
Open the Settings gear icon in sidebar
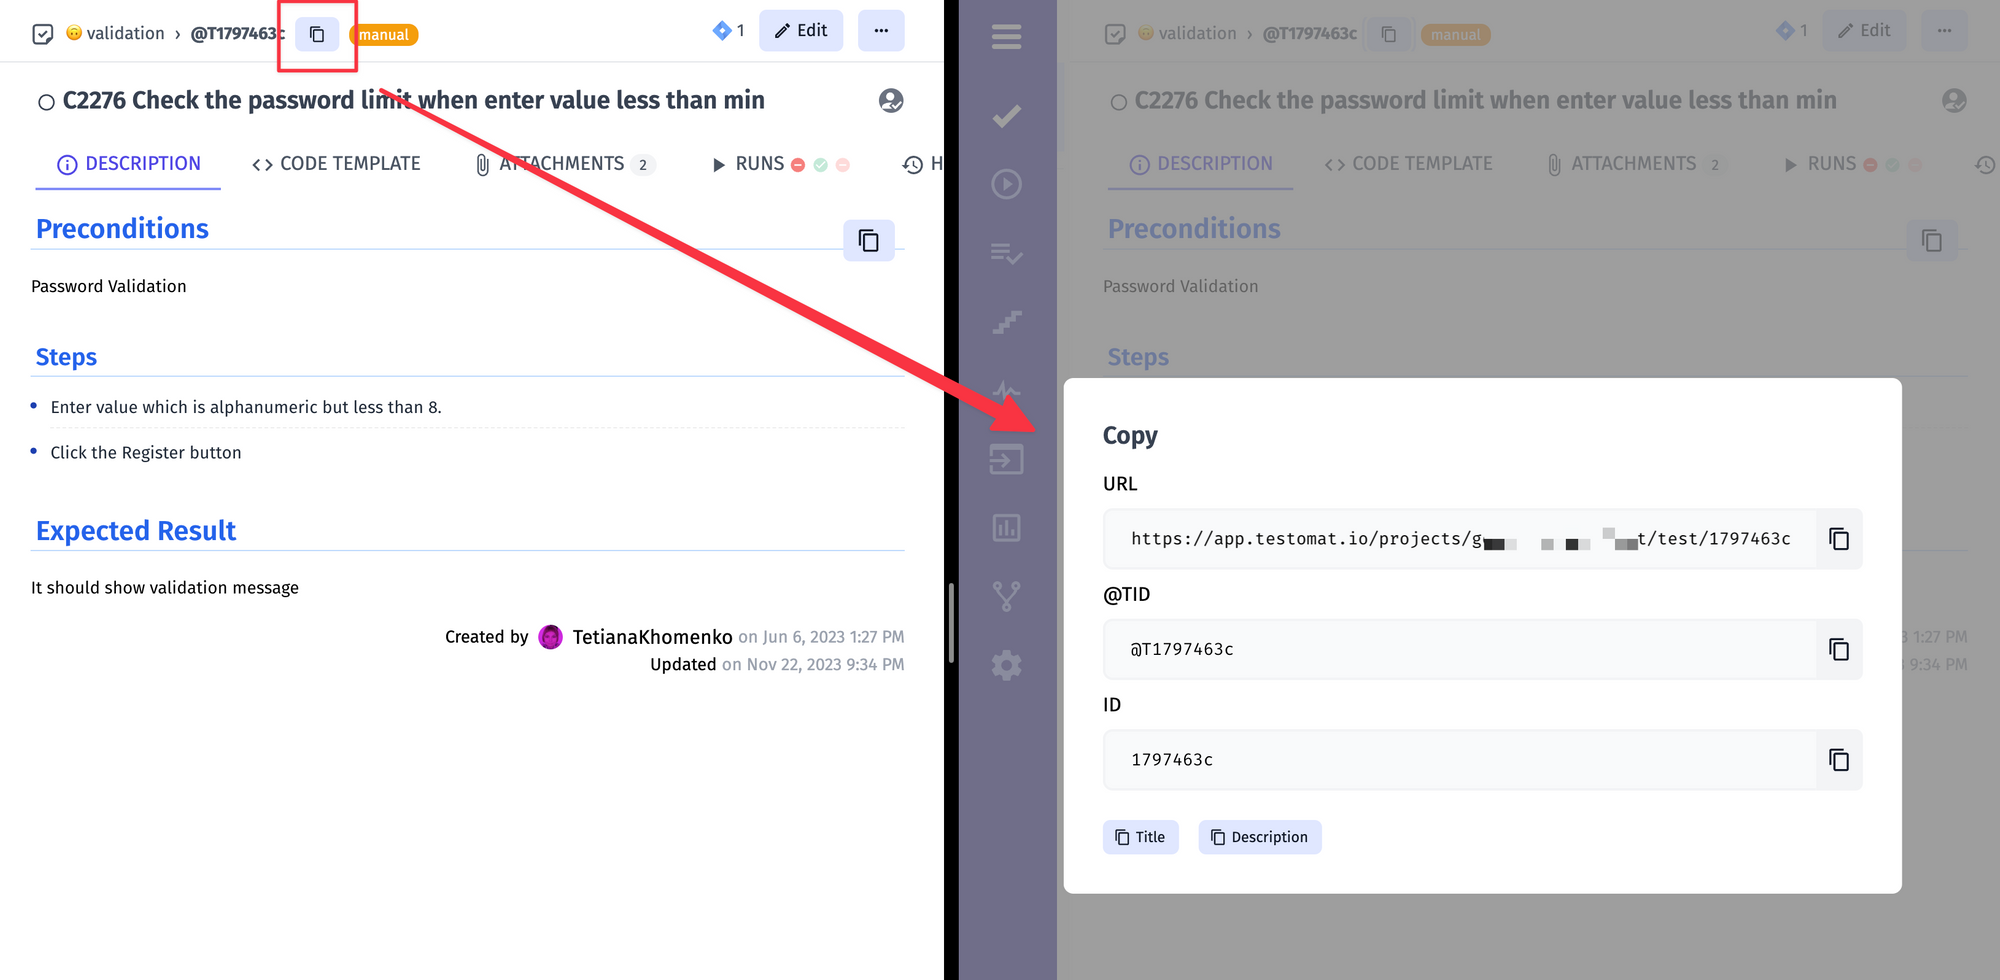coord(1006,665)
